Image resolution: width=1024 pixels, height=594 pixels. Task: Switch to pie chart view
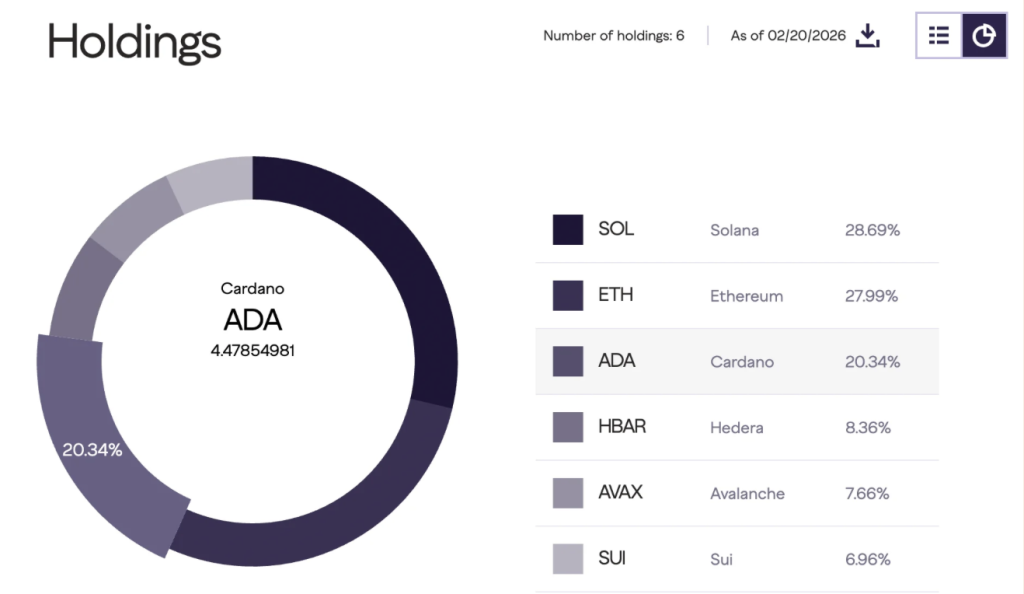click(984, 36)
